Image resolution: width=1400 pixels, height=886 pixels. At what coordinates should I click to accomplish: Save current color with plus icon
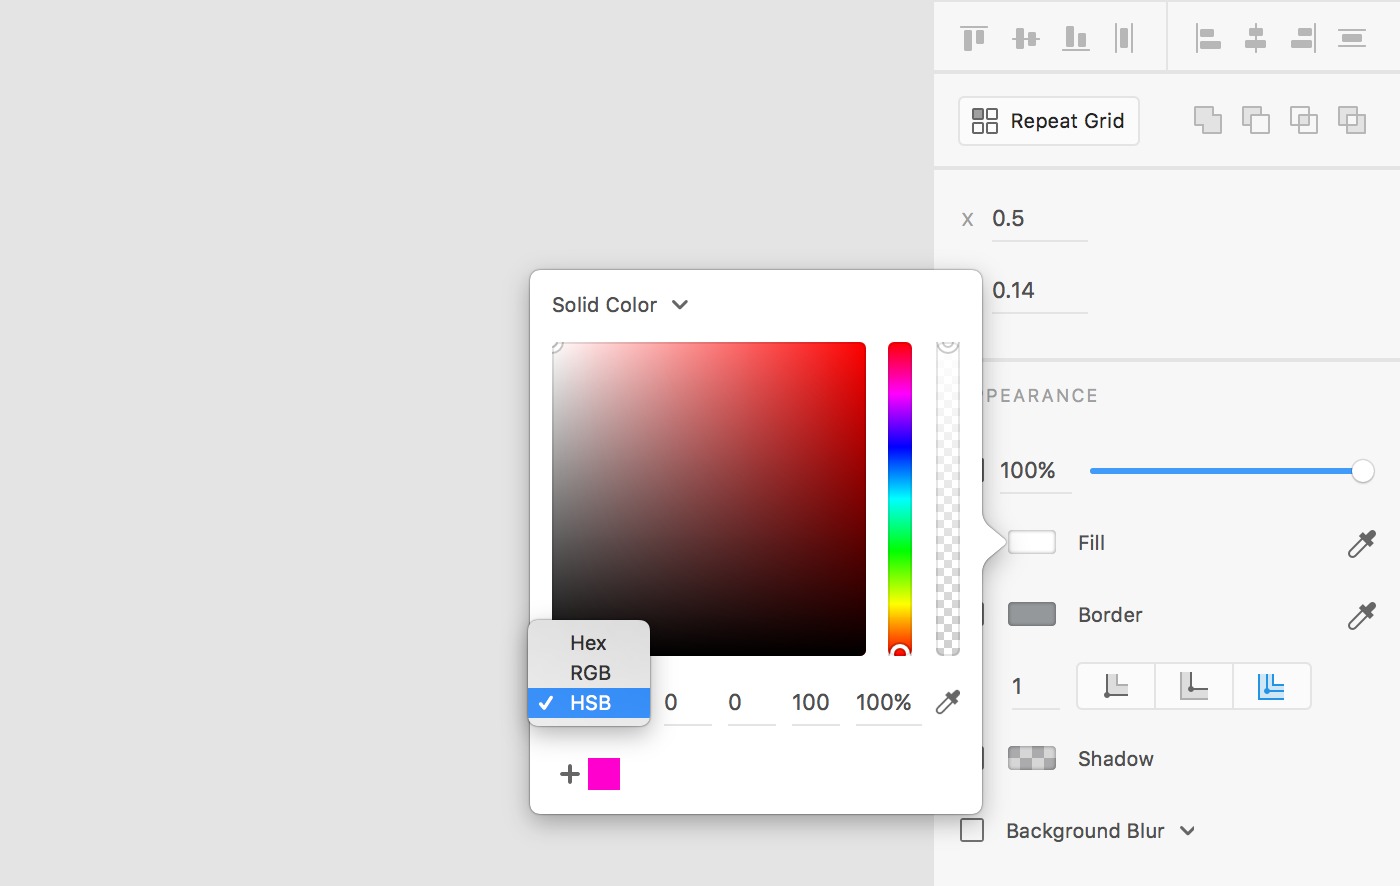click(x=570, y=774)
